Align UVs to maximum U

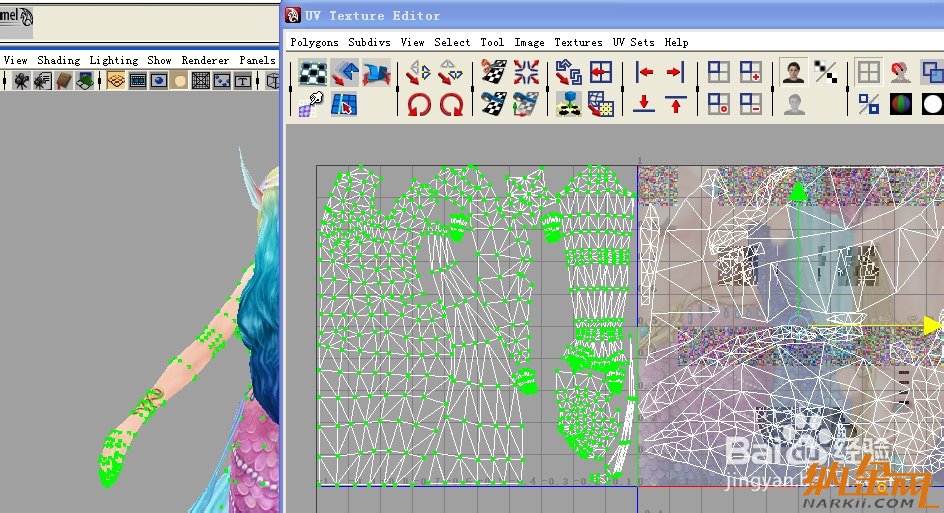point(675,73)
